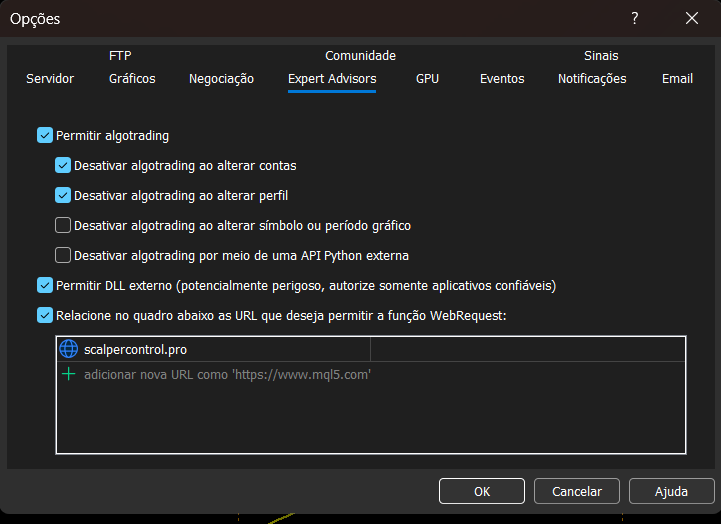Image resolution: width=721 pixels, height=524 pixels.
Task: Click the question mark help icon
Action: 635,18
